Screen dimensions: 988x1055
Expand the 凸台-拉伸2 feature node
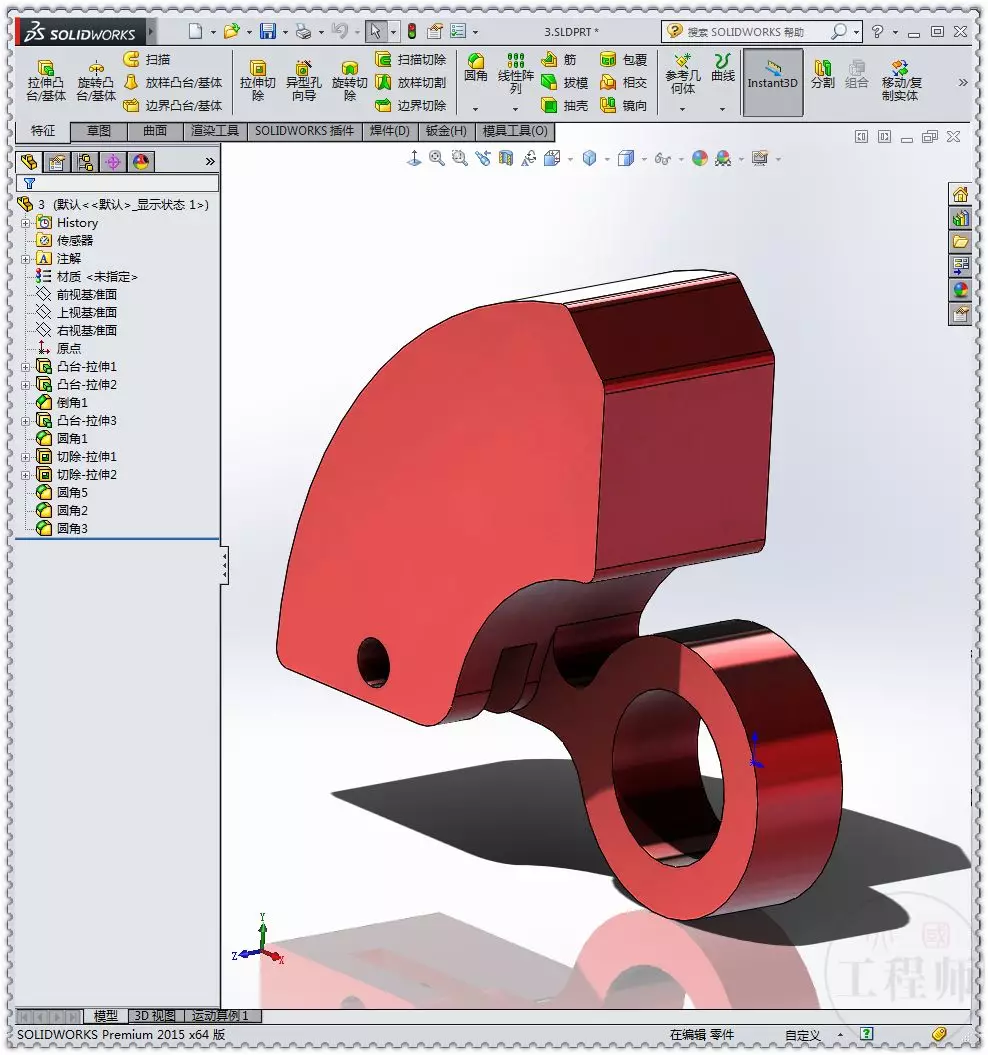pyautogui.click(x=26, y=385)
